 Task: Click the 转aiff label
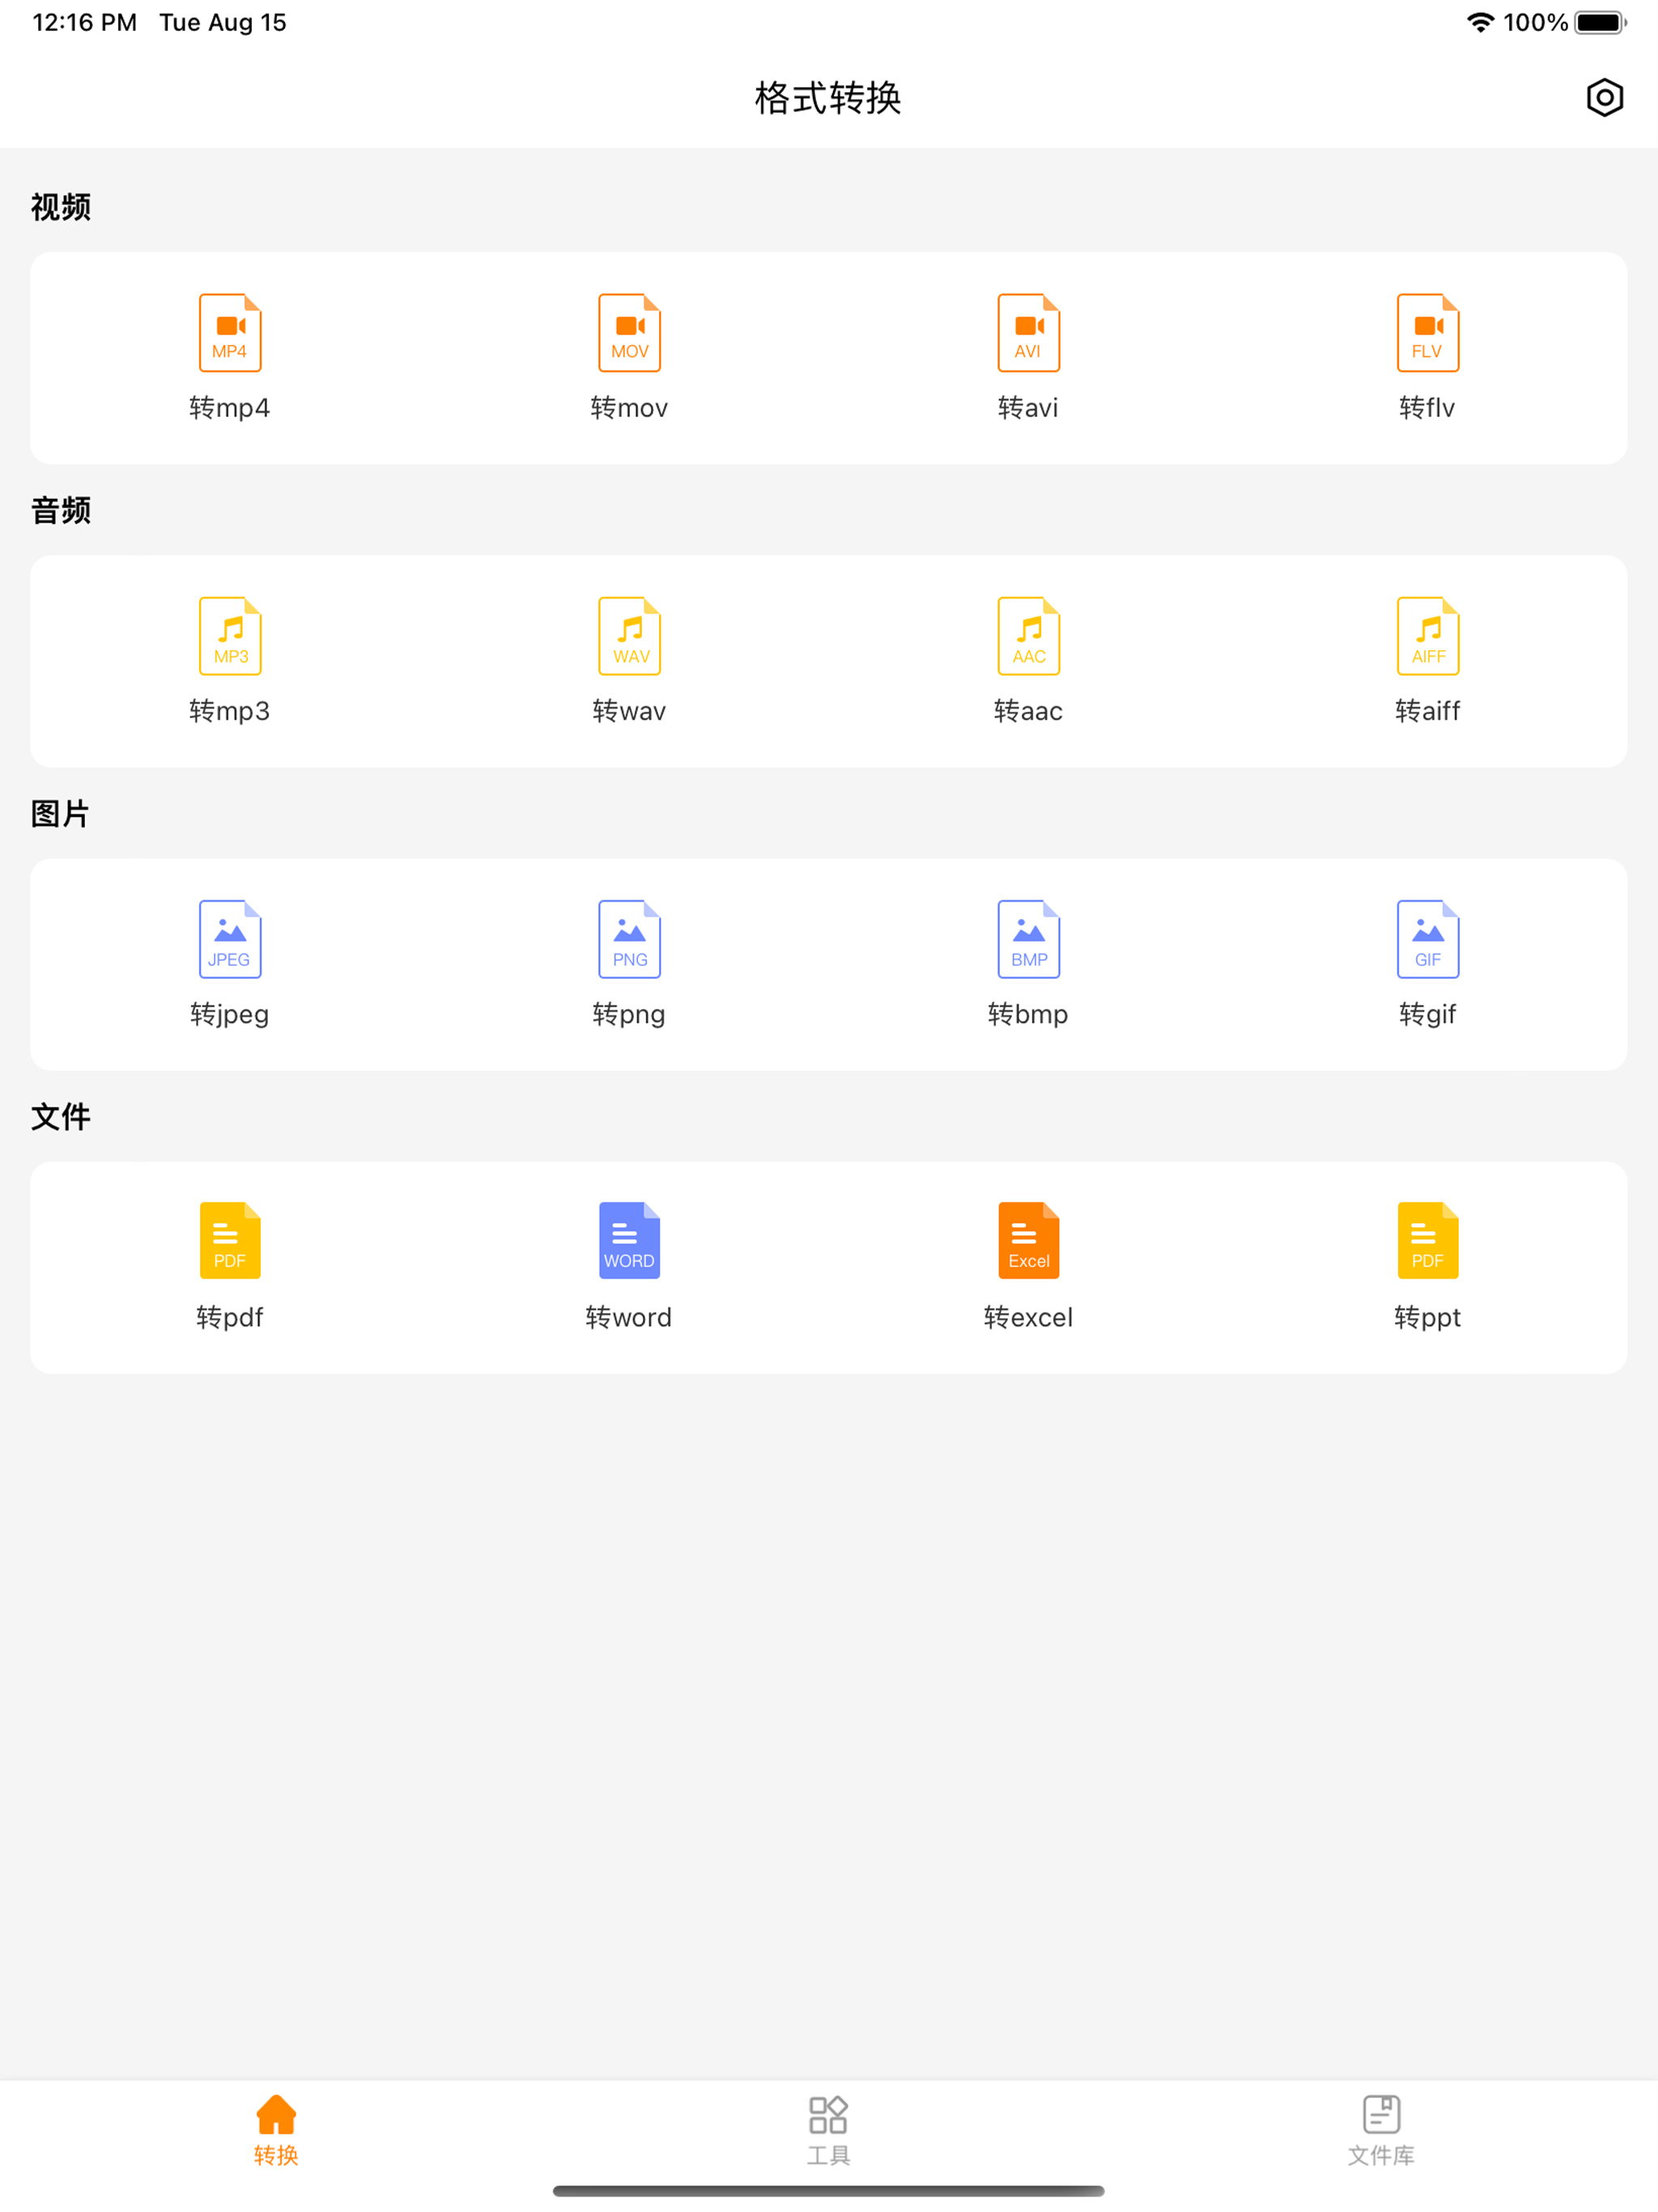tap(1427, 711)
